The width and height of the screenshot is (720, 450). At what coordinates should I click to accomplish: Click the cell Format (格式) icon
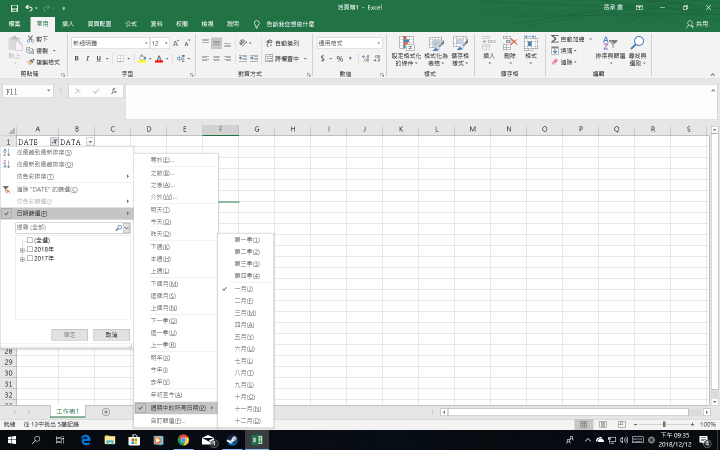point(531,44)
